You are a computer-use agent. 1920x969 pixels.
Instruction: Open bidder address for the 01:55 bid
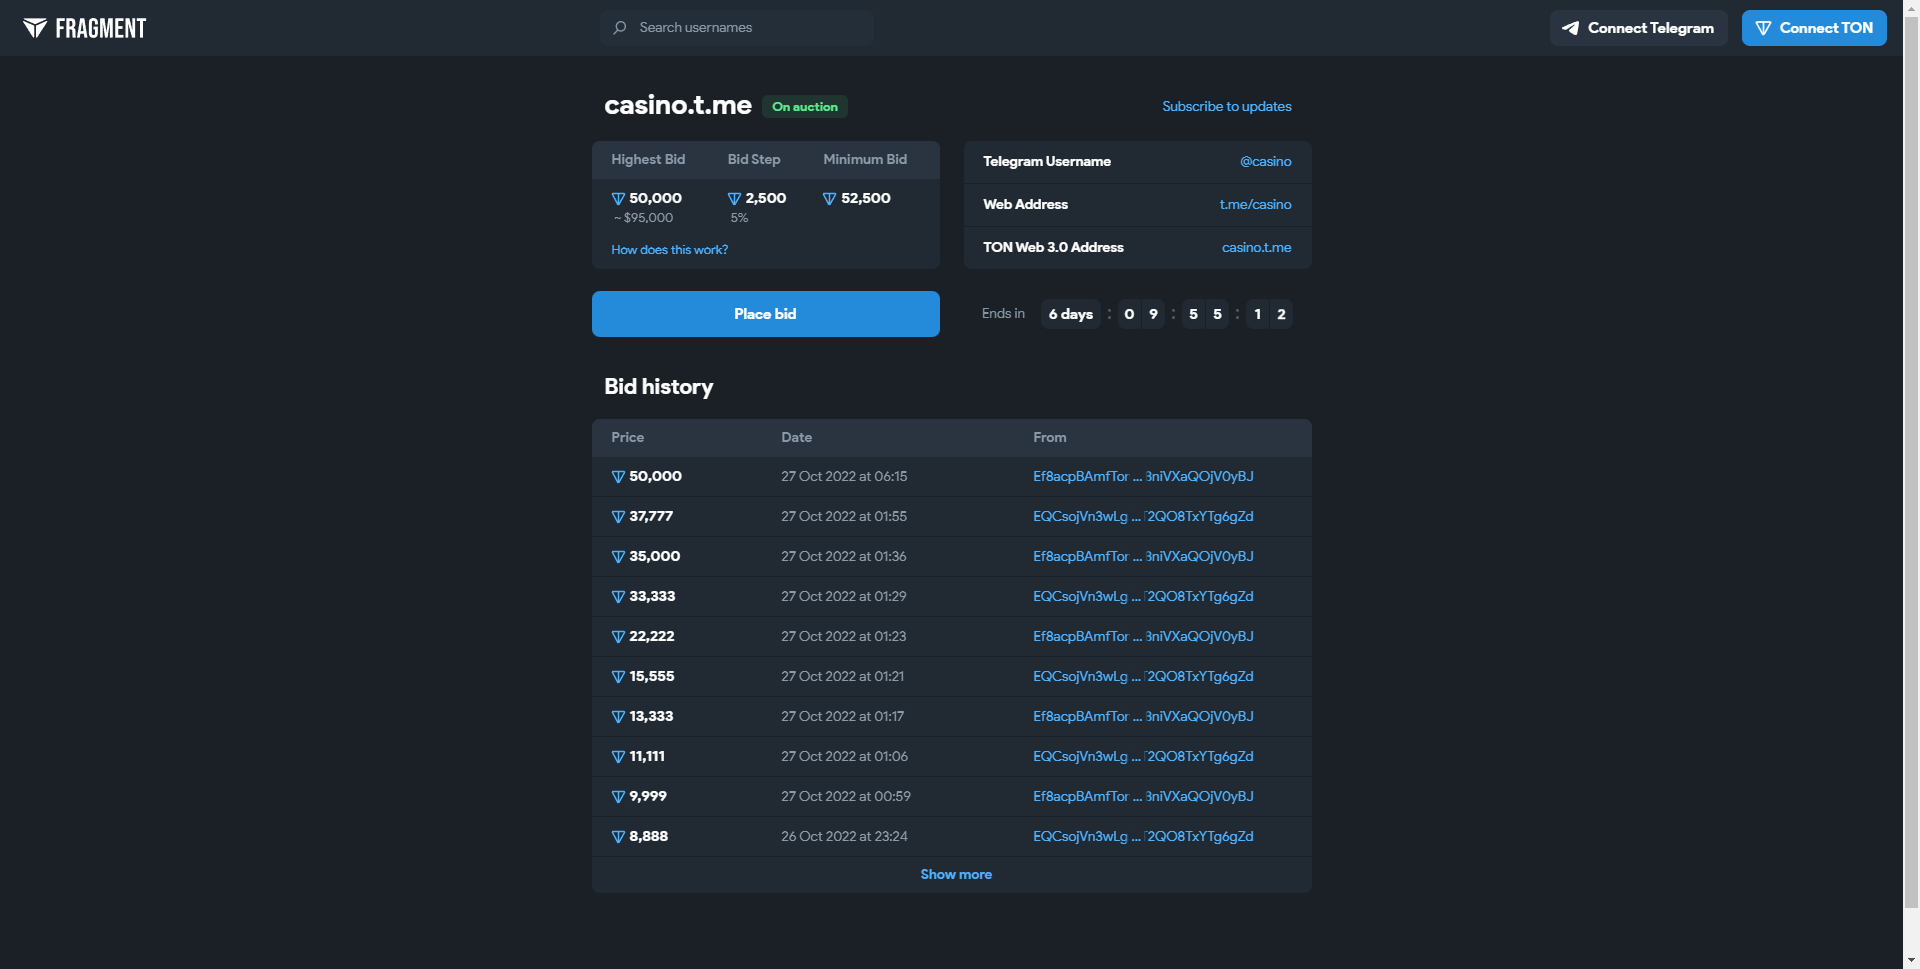[1143, 517]
